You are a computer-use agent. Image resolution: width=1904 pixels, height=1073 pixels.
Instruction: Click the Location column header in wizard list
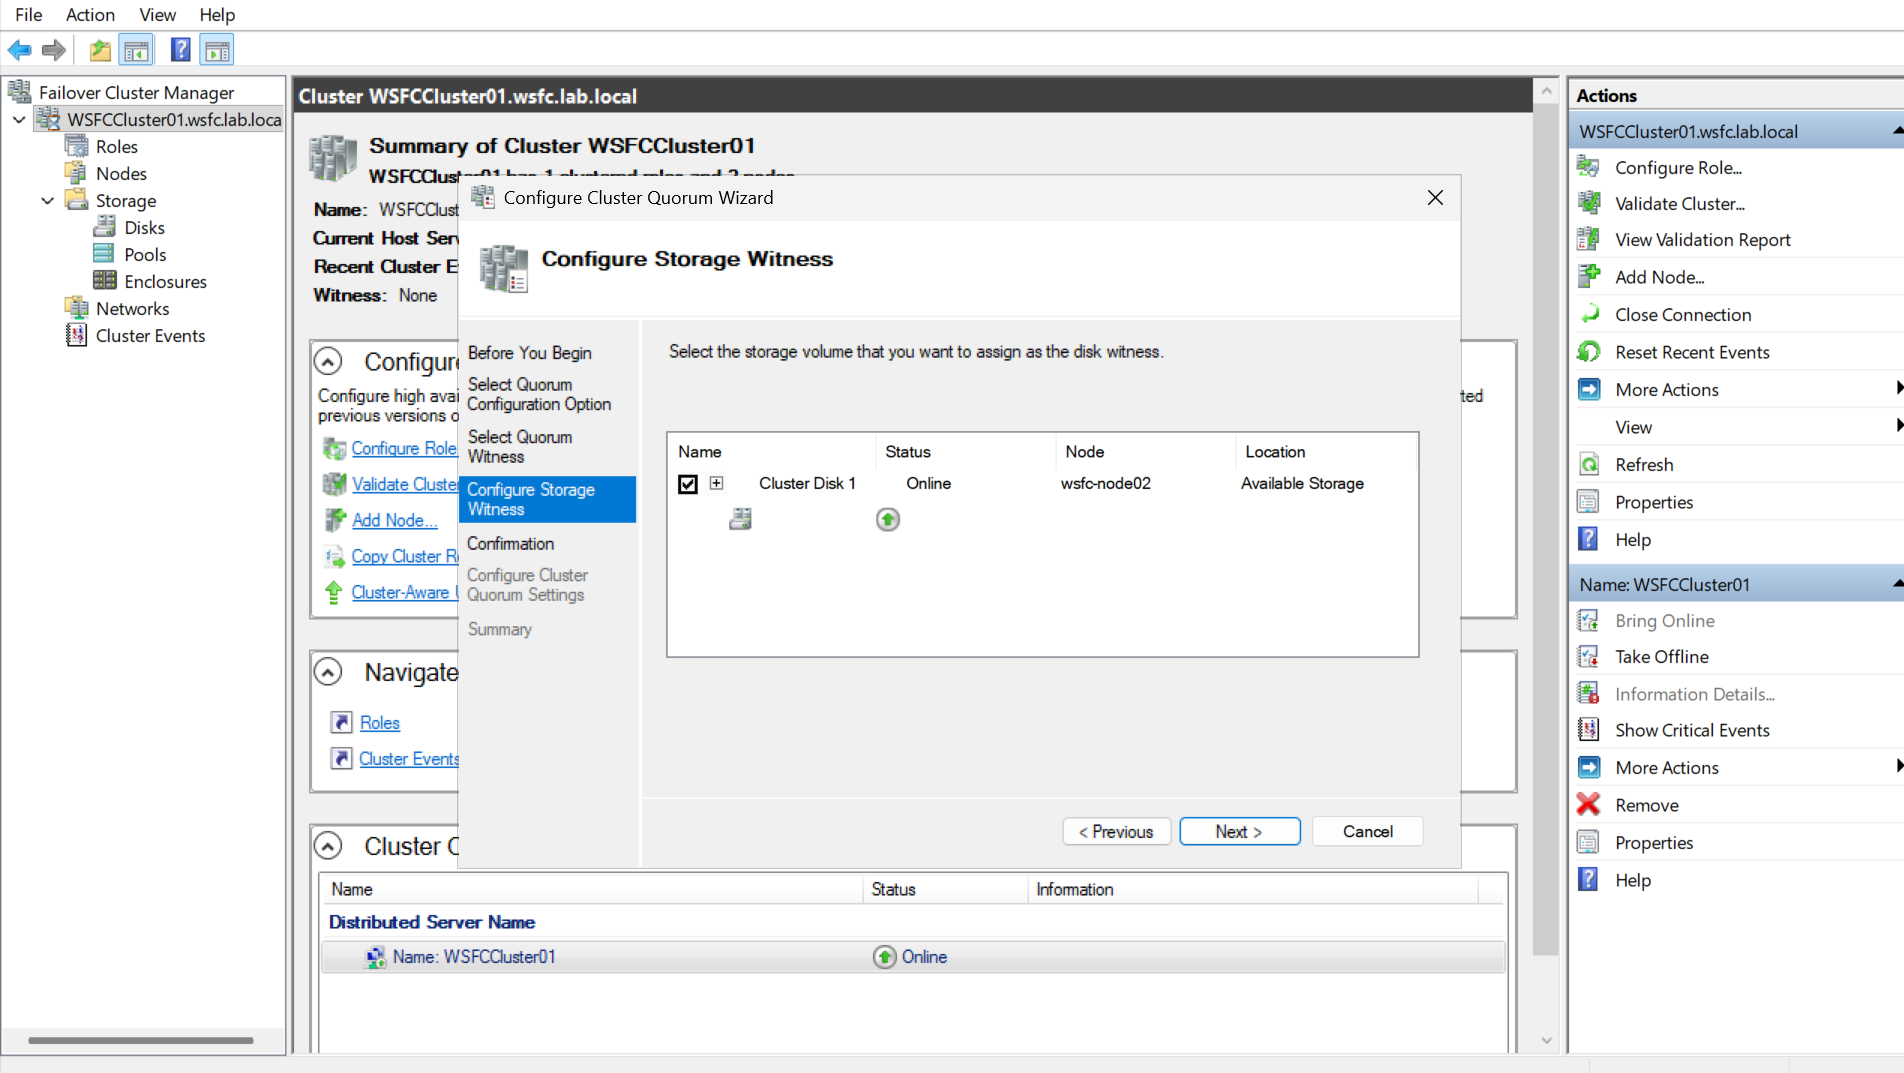(1326, 452)
